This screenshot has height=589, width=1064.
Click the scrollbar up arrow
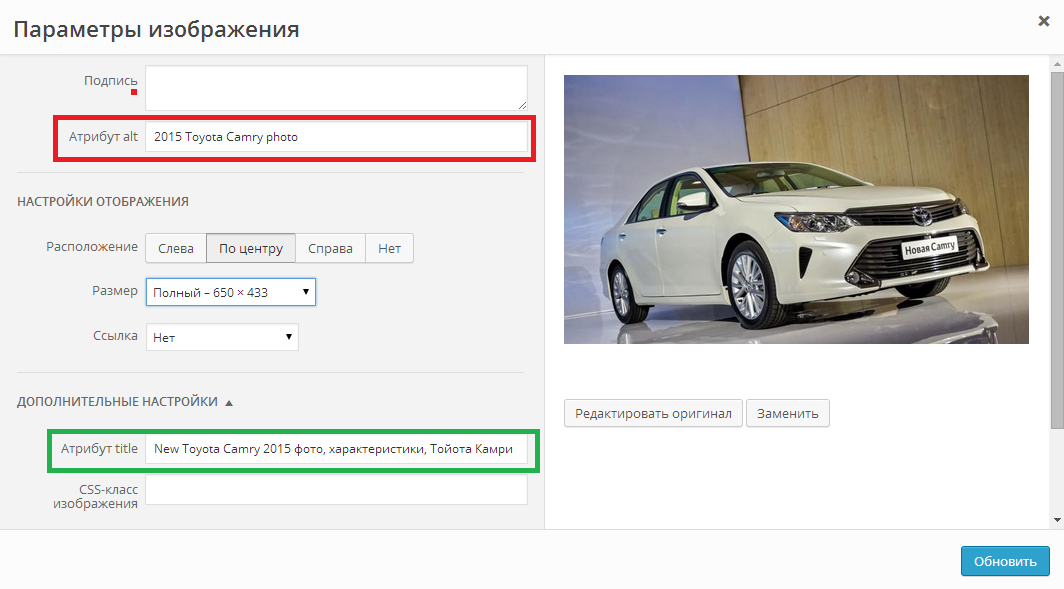(1057, 64)
